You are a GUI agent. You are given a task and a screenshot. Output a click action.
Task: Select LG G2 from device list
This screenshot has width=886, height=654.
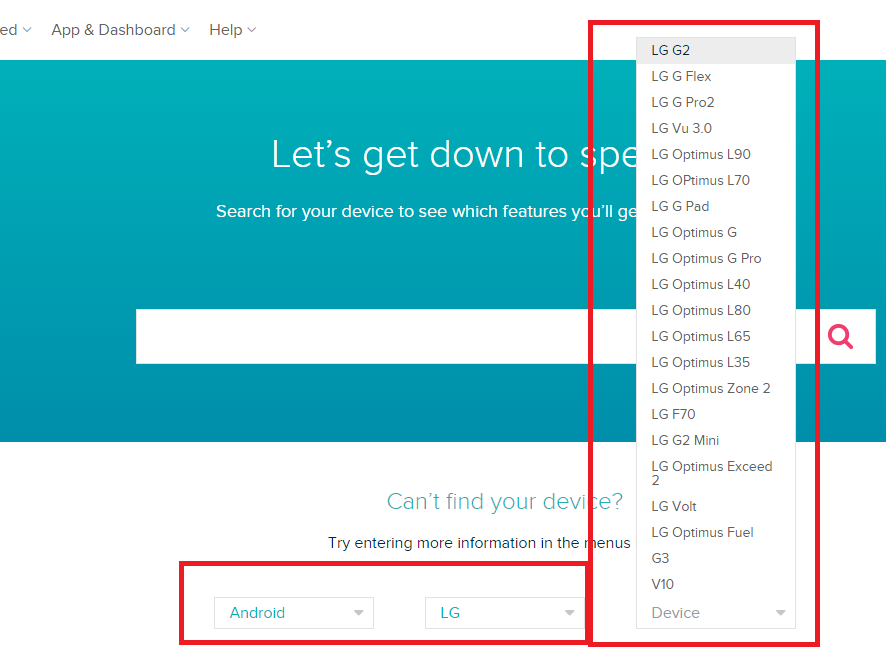click(x=716, y=50)
